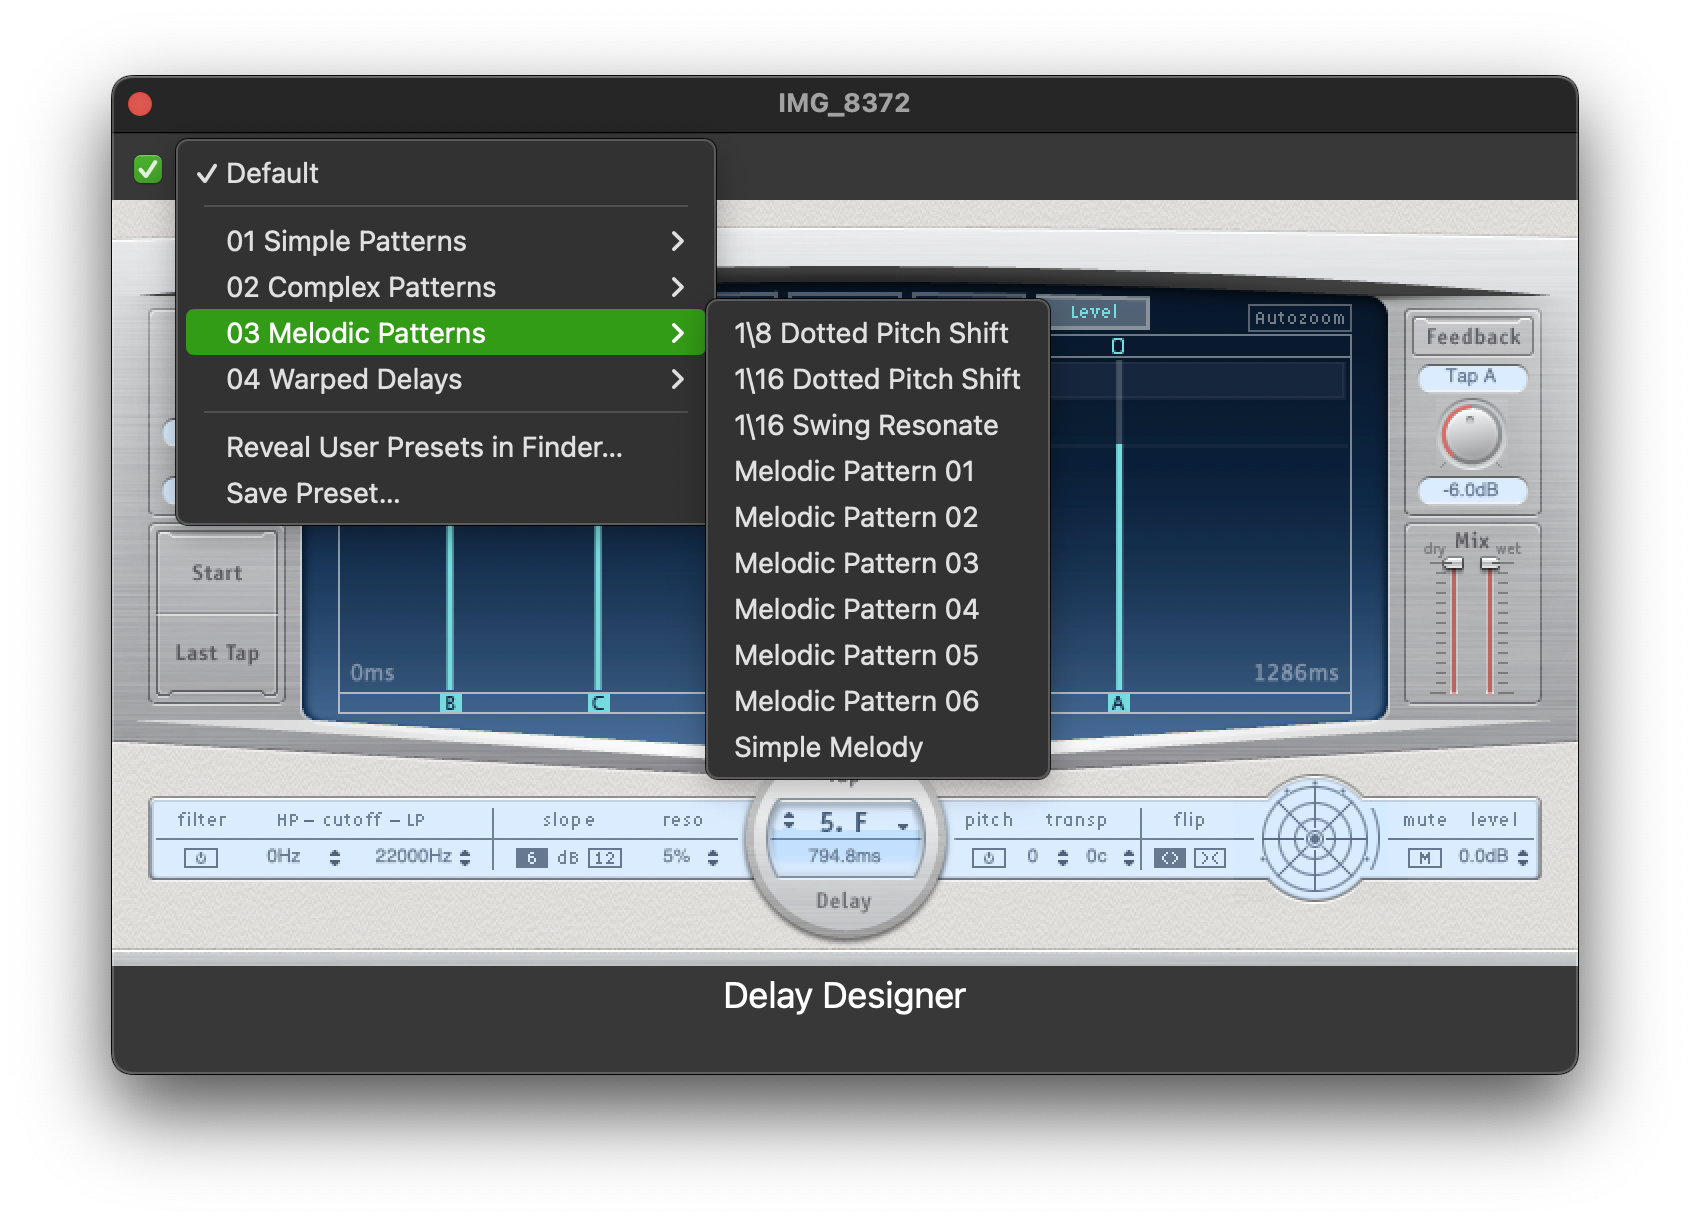Select the wide stereo flip icon
Viewport: 1690px width, 1222px height.
[1170, 857]
